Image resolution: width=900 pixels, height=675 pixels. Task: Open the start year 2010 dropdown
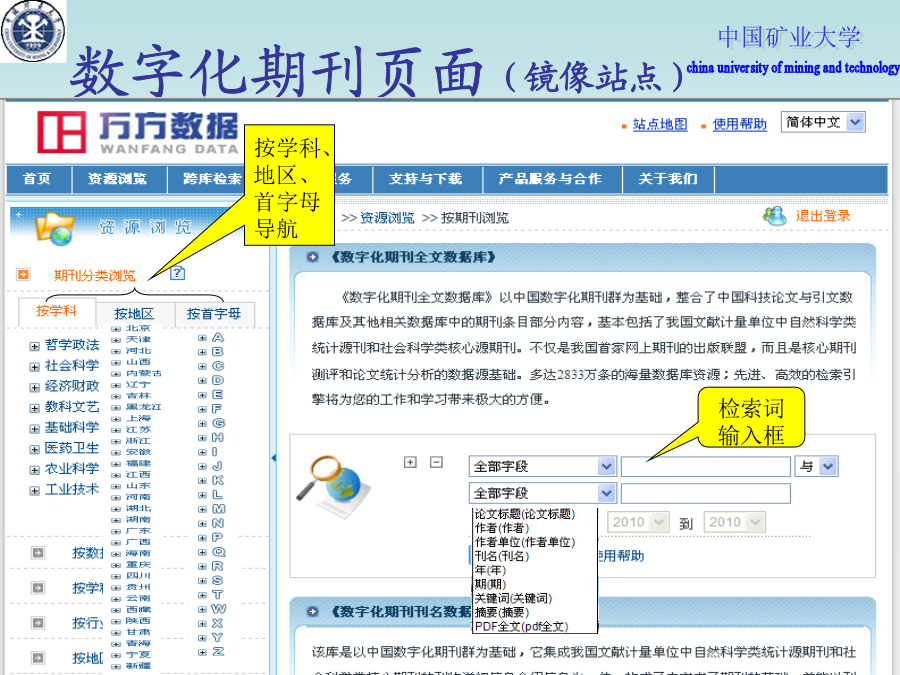638,522
